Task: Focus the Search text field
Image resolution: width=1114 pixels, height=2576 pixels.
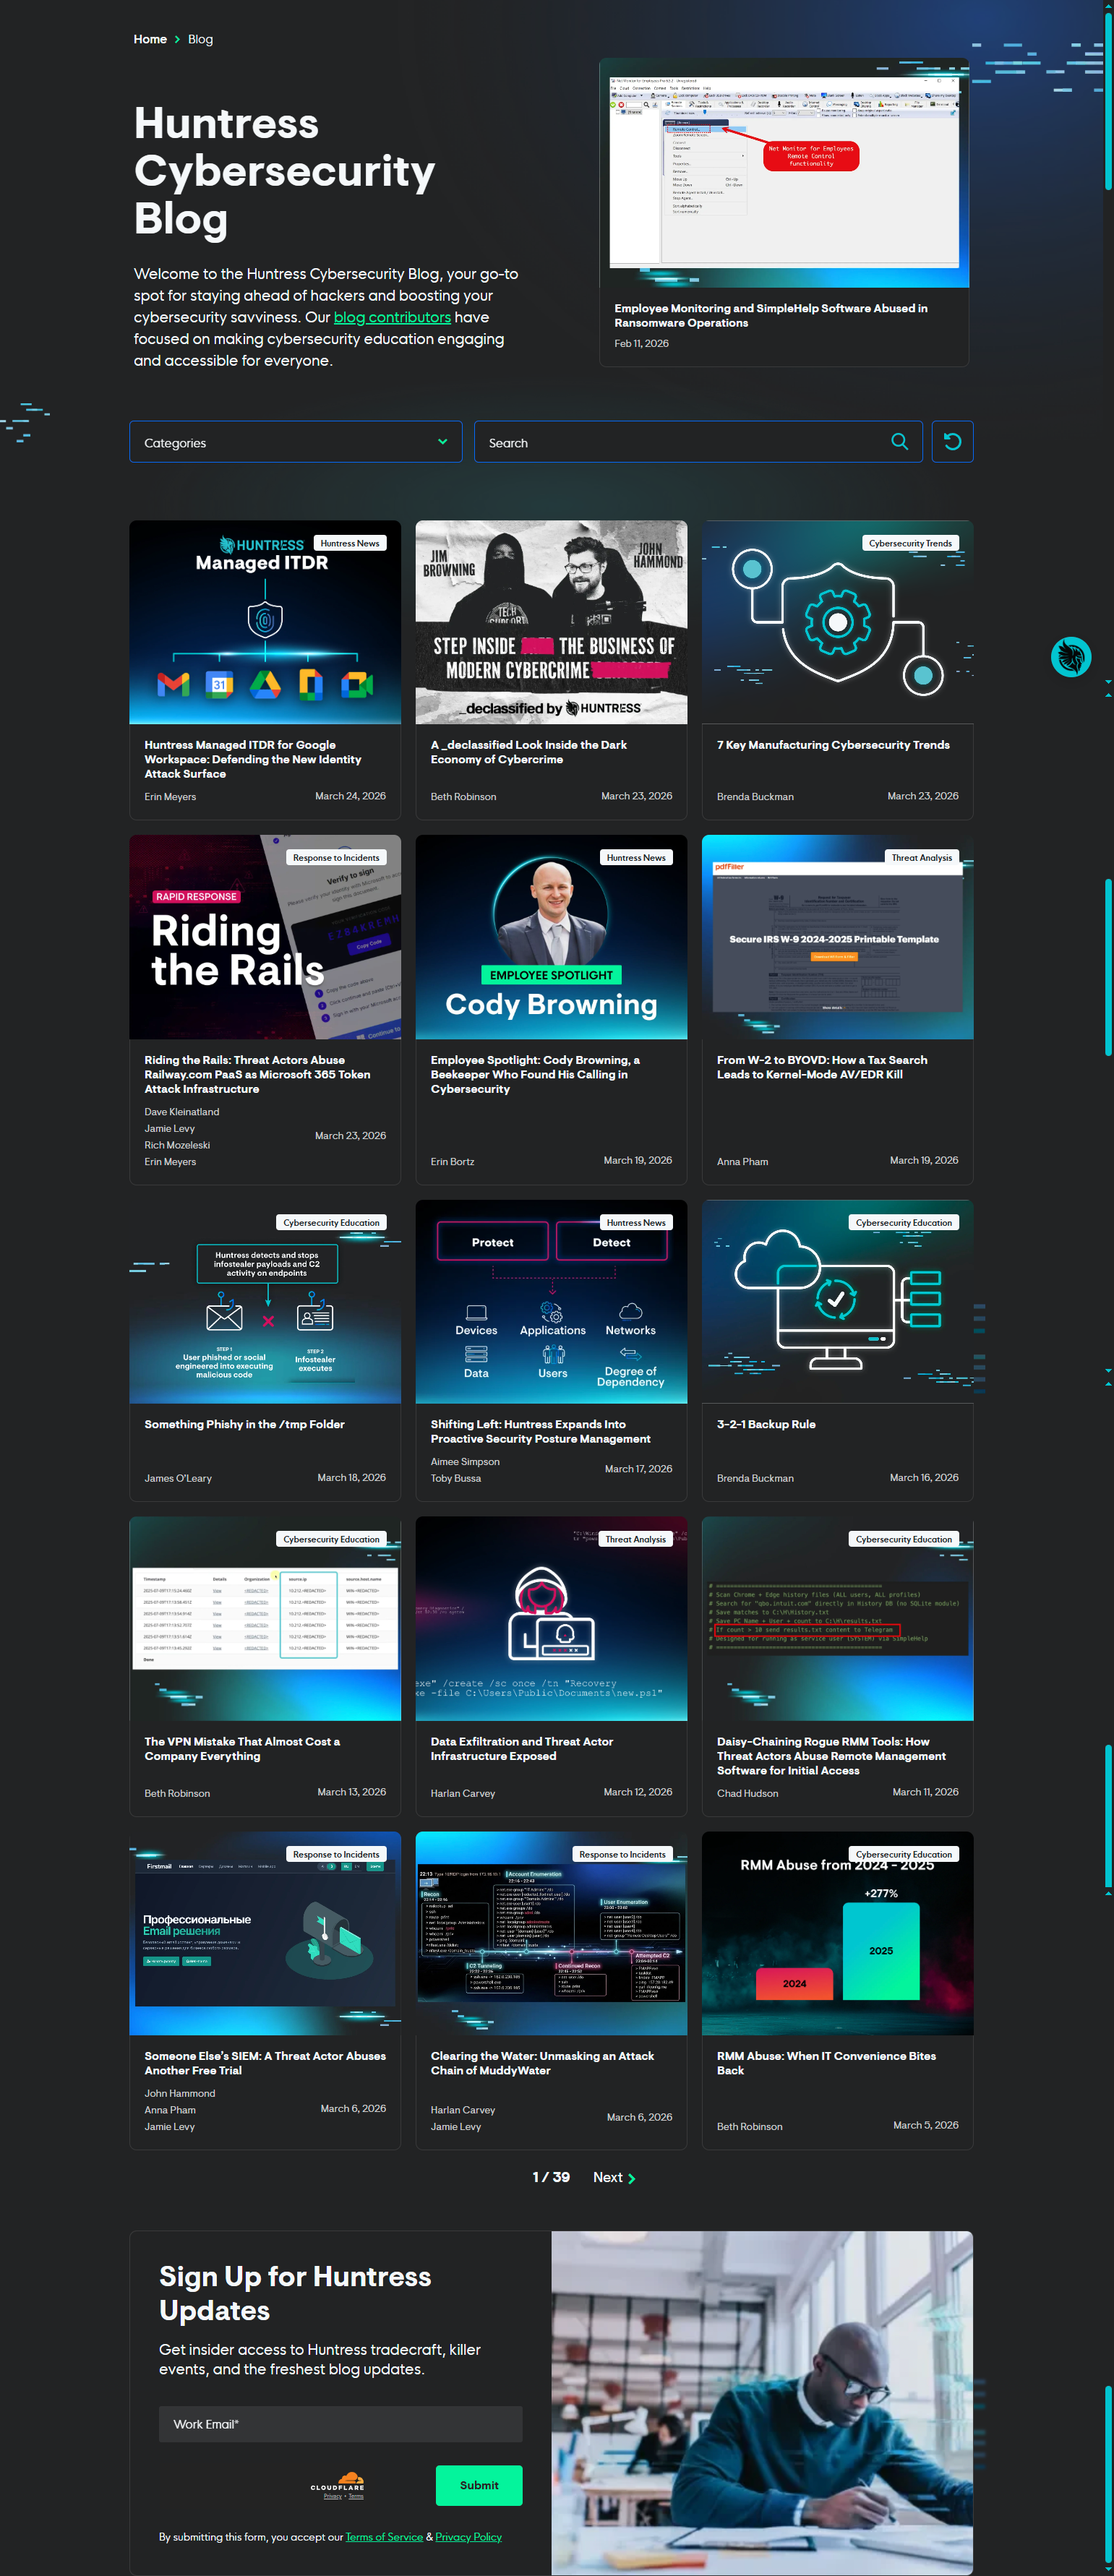Action: coord(680,442)
